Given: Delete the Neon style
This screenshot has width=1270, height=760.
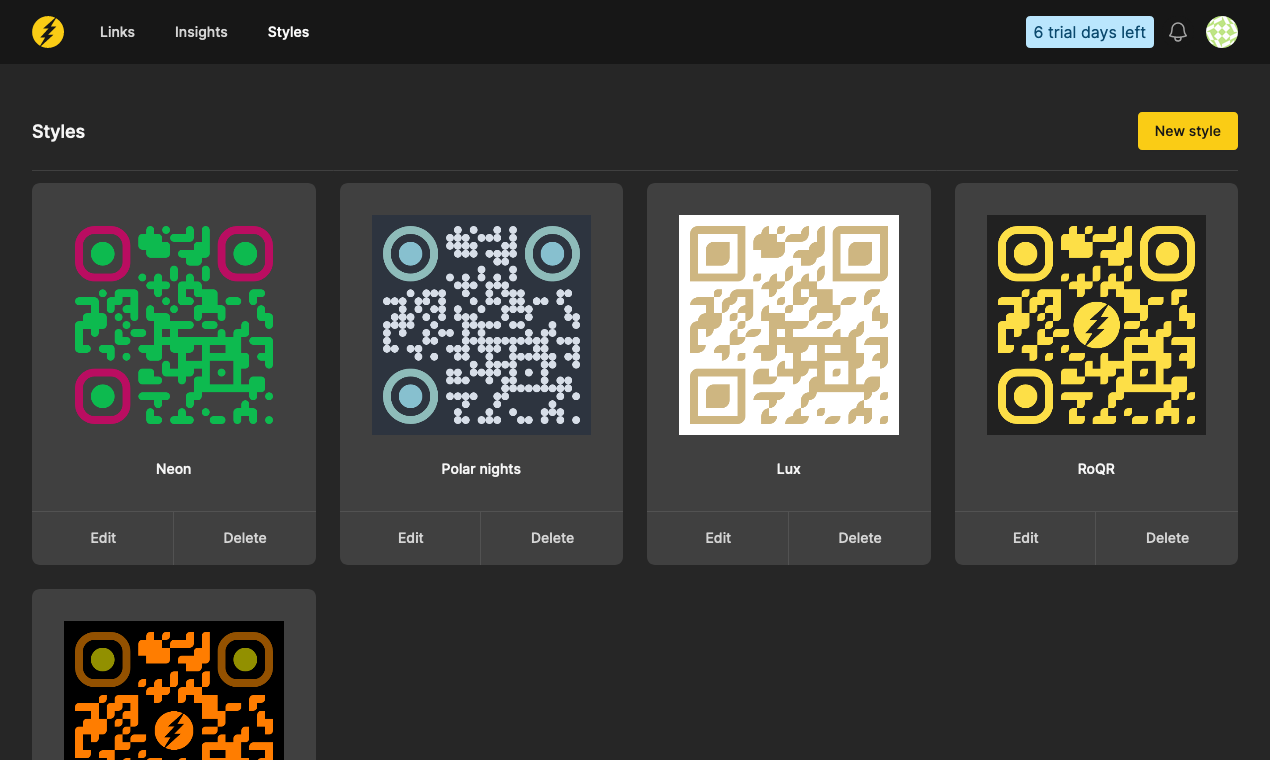Looking at the screenshot, I should tap(245, 538).
